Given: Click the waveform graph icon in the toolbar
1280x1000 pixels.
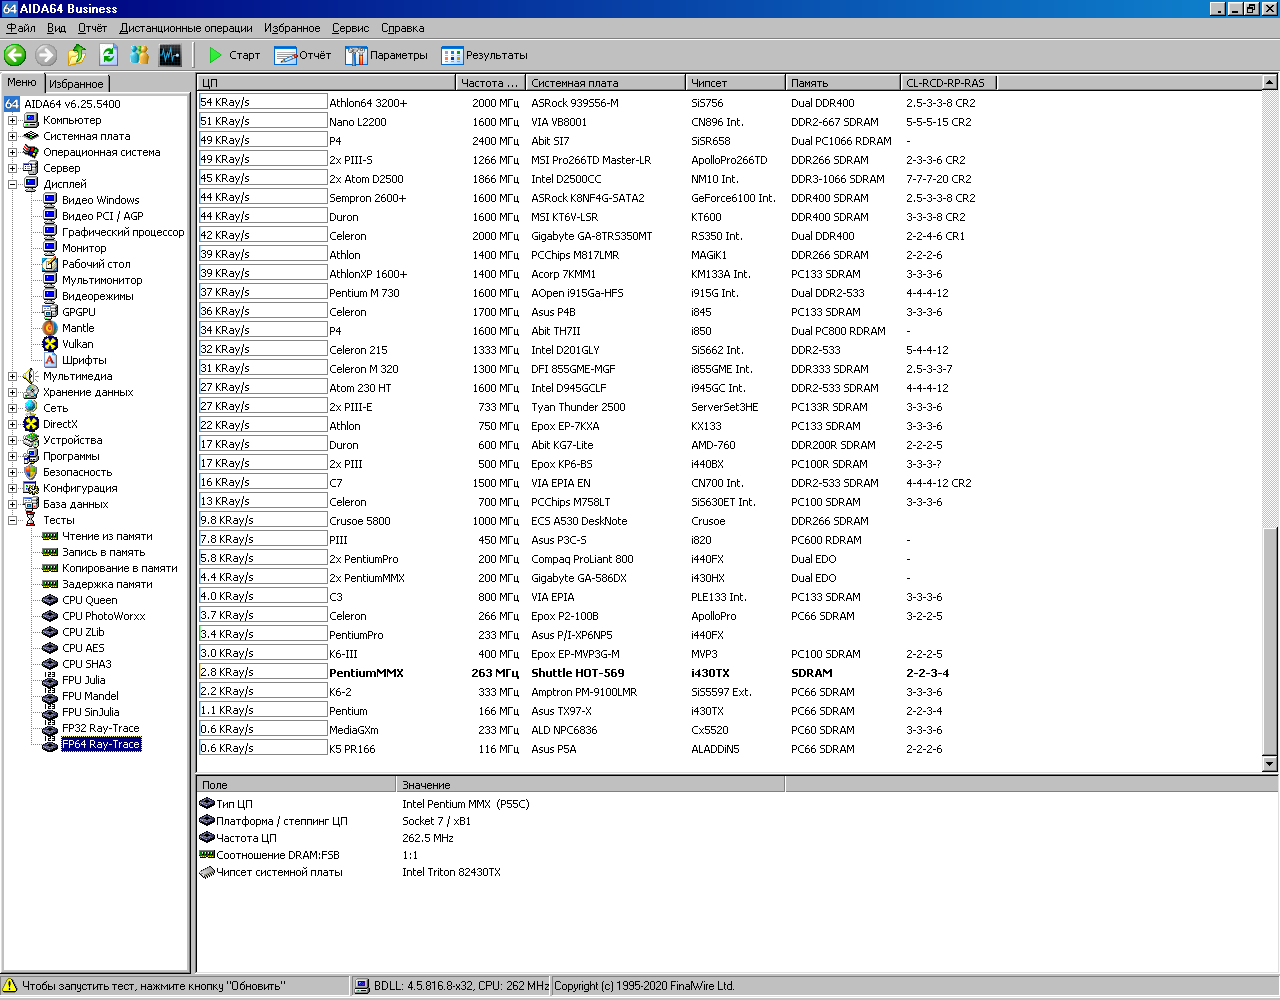Looking at the screenshot, I should (x=170, y=55).
